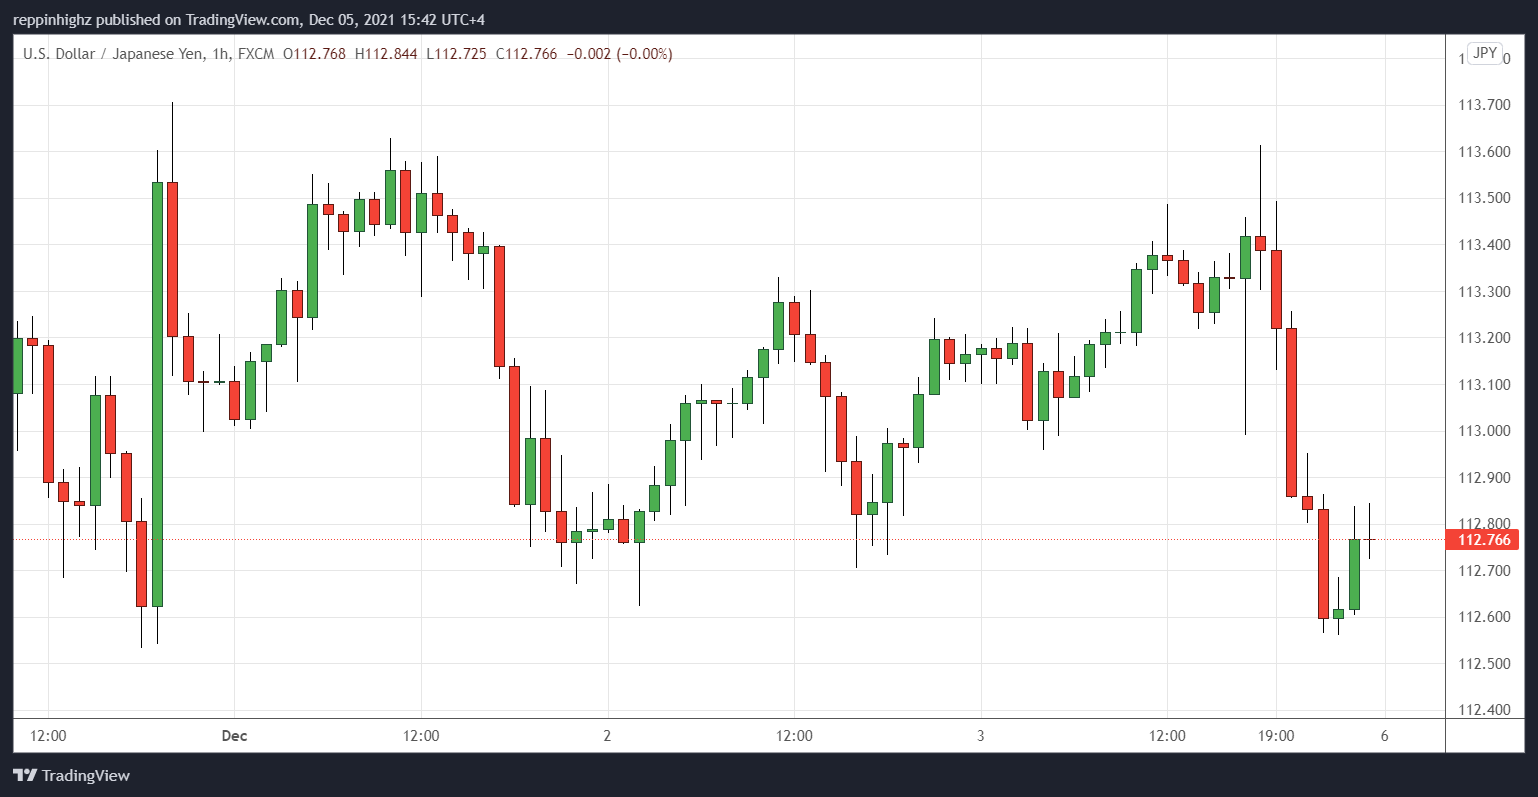The height and width of the screenshot is (797, 1538).
Task: Click the high value H112.844
Action: (x=386, y=54)
